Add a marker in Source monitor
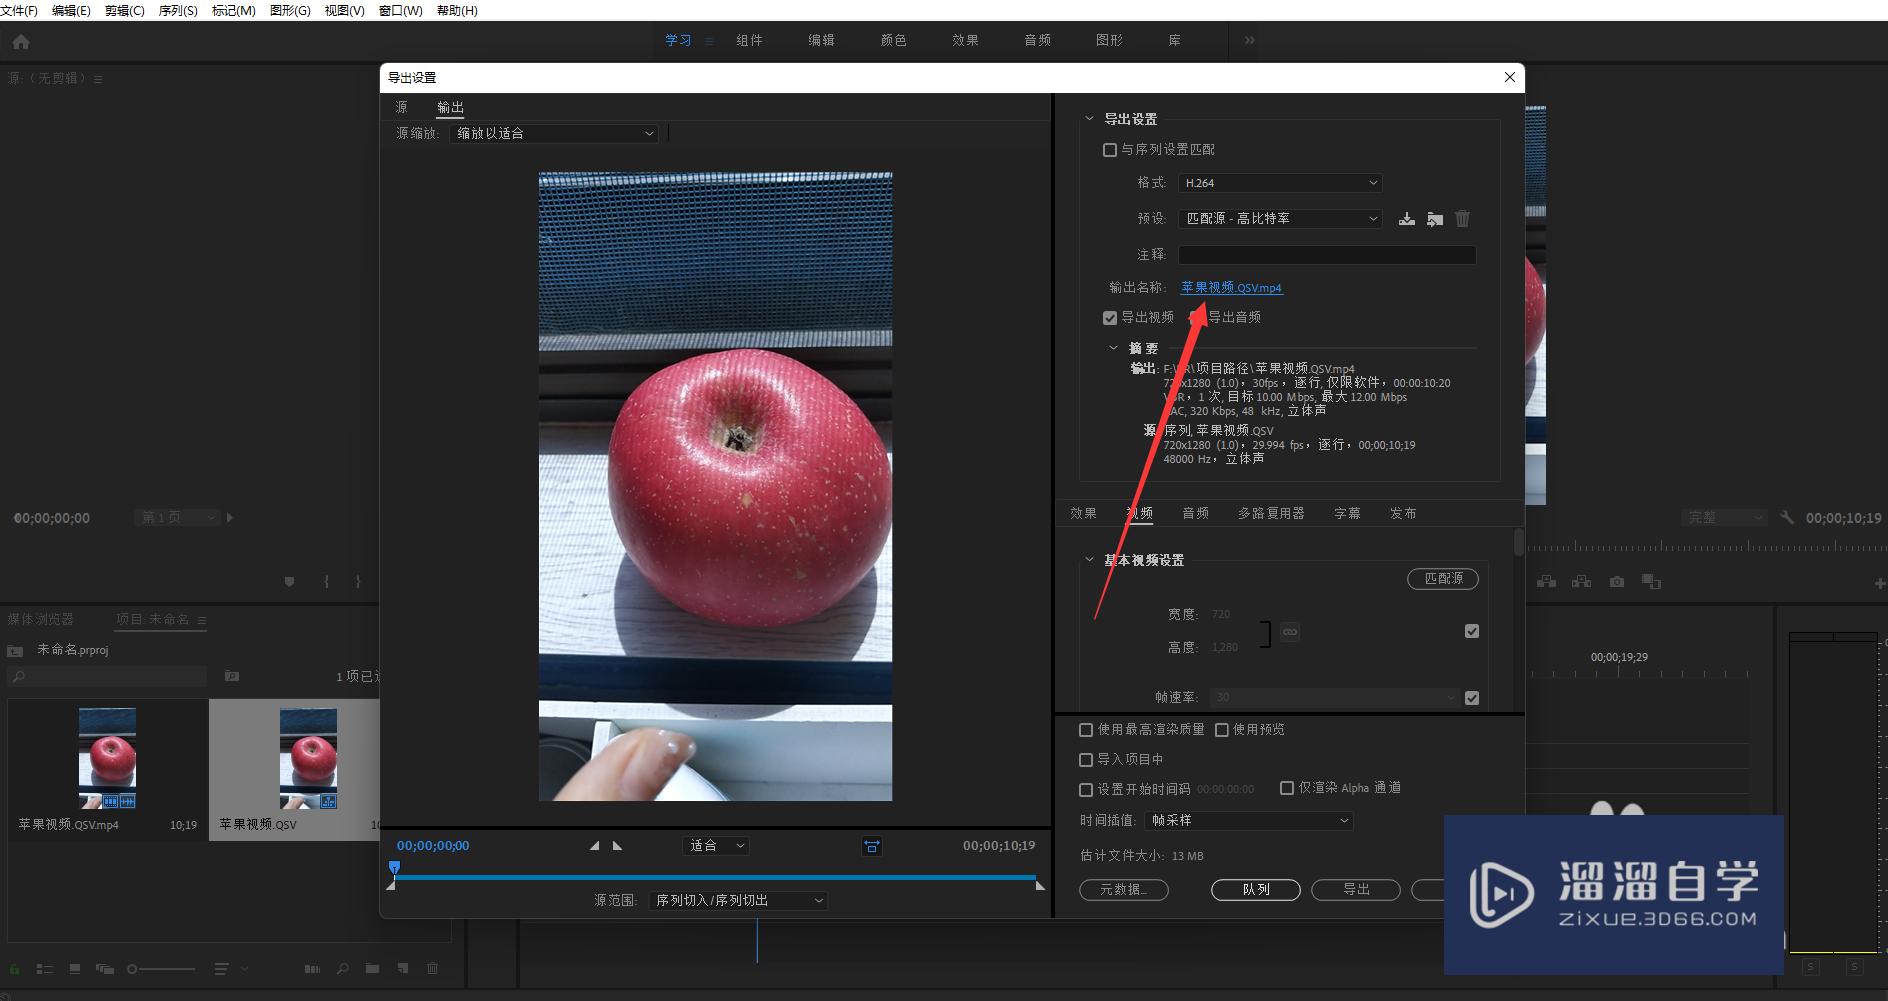Viewport: 1888px width, 1001px height. click(289, 581)
